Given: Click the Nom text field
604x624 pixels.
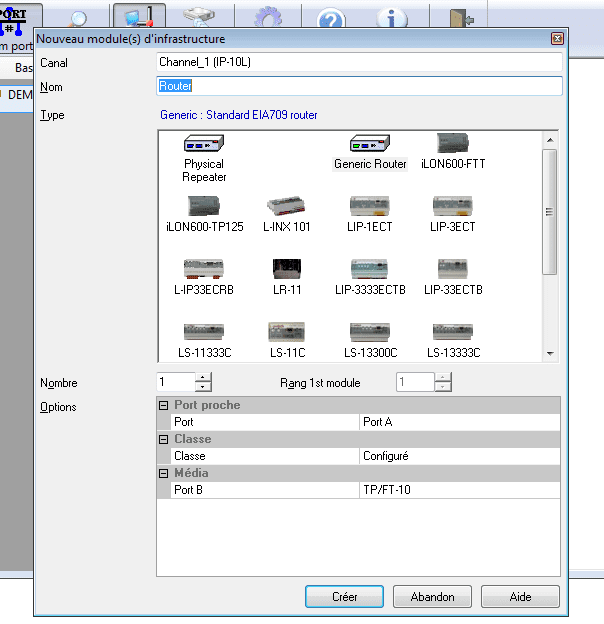Looking at the screenshot, I should pos(359,87).
